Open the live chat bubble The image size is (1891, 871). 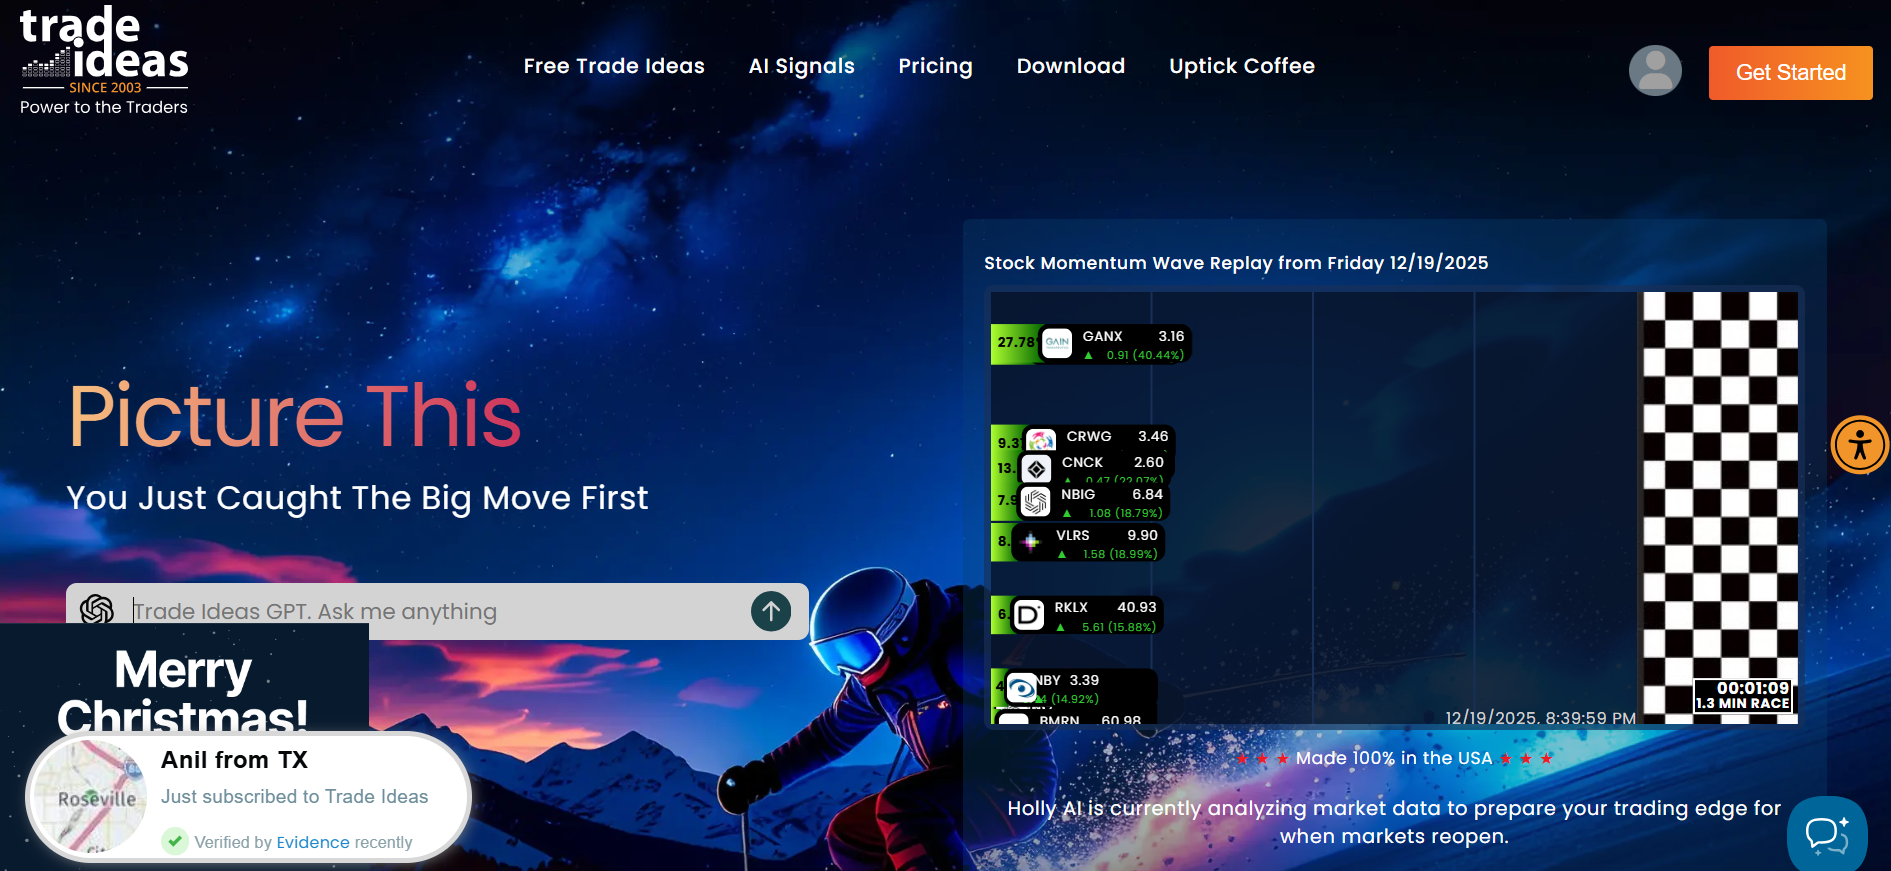tap(1826, 834)
